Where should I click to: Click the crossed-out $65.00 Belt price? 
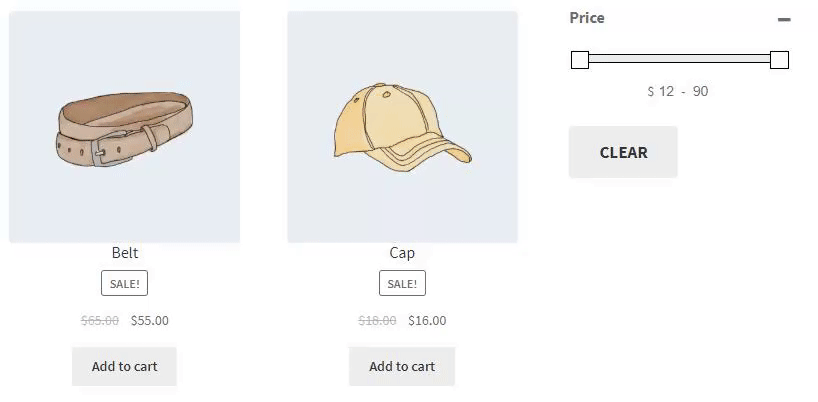tap(100, 320)
